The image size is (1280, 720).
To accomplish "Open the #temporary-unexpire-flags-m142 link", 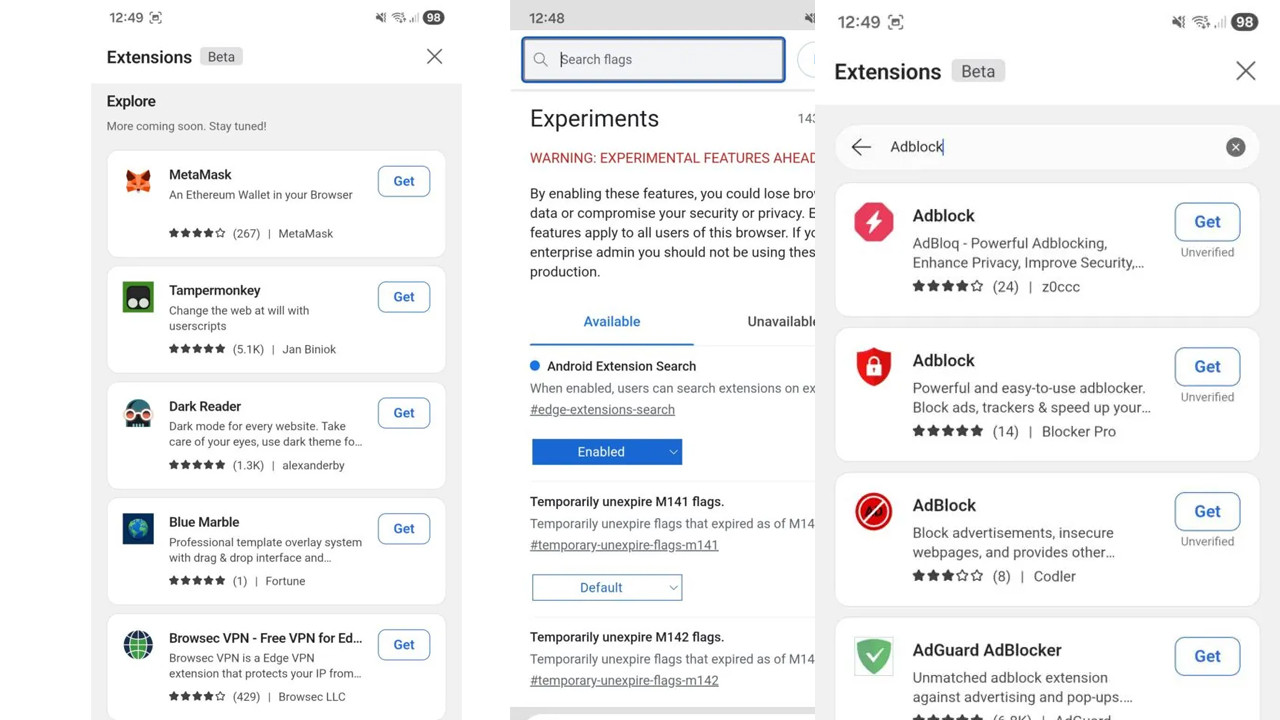I will [624, 680].
